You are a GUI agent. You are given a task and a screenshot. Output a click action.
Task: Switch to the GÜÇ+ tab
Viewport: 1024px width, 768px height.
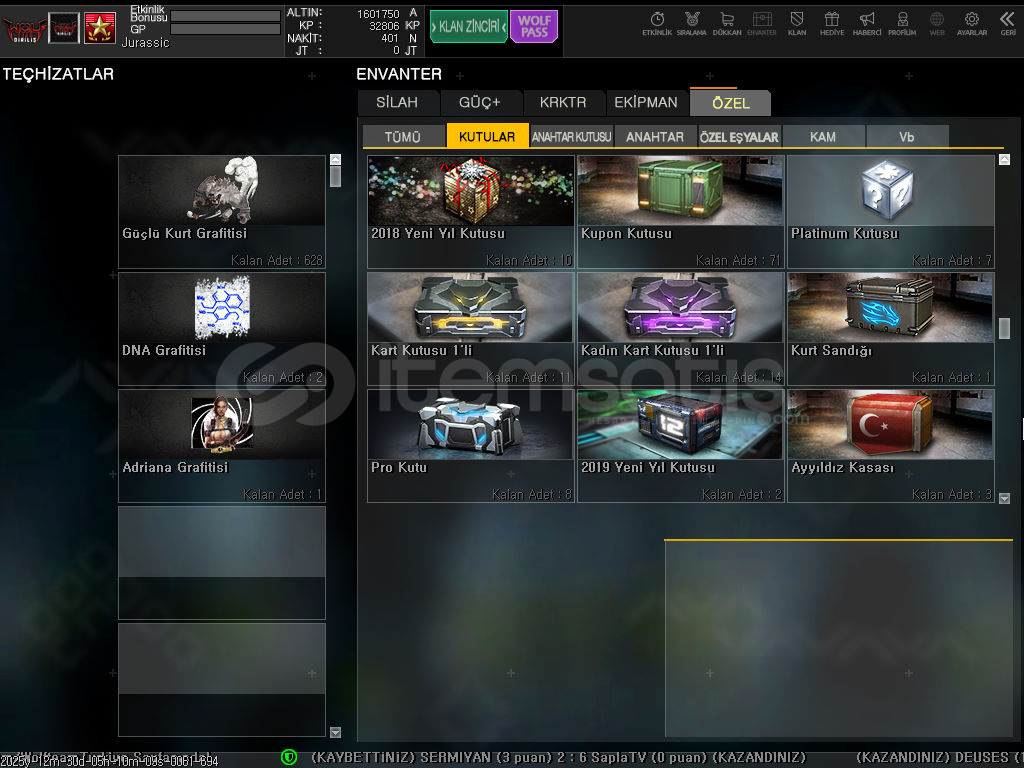pyautogui.click(x=479, y=103)
